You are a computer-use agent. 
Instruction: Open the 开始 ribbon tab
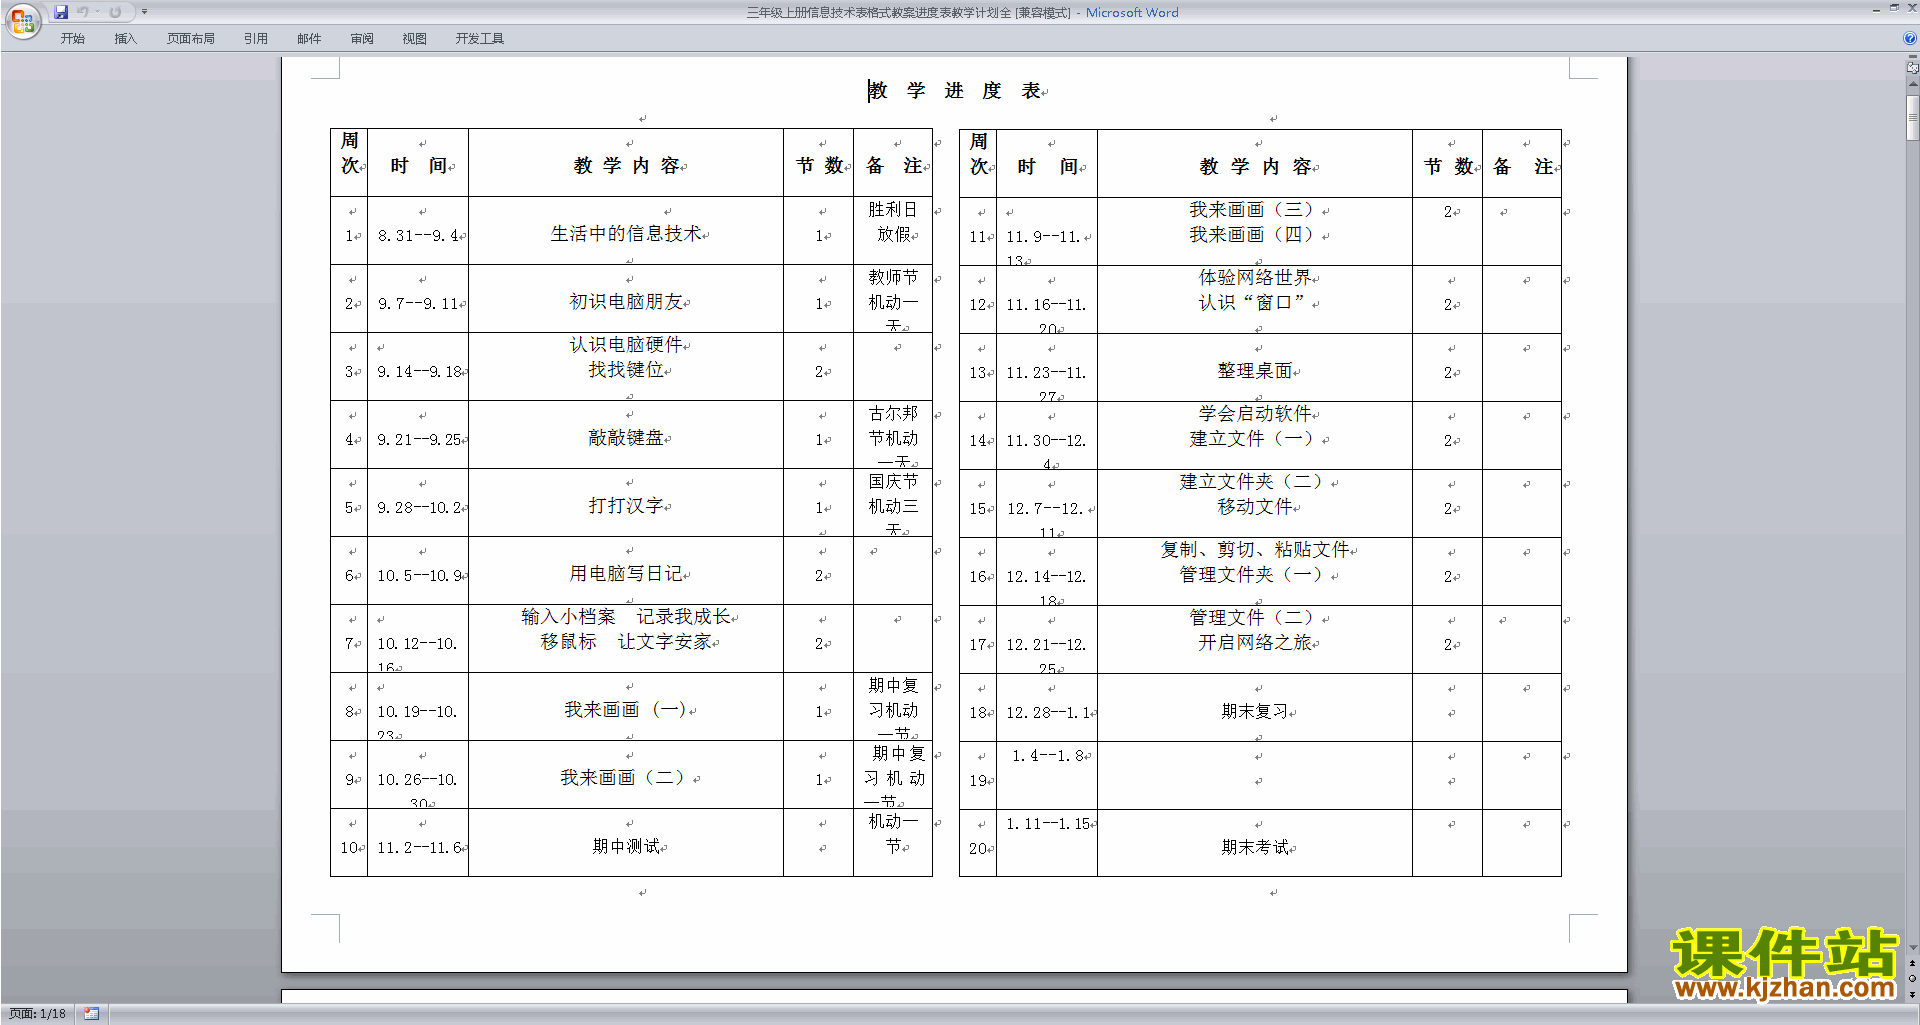(x=73, y=38)
